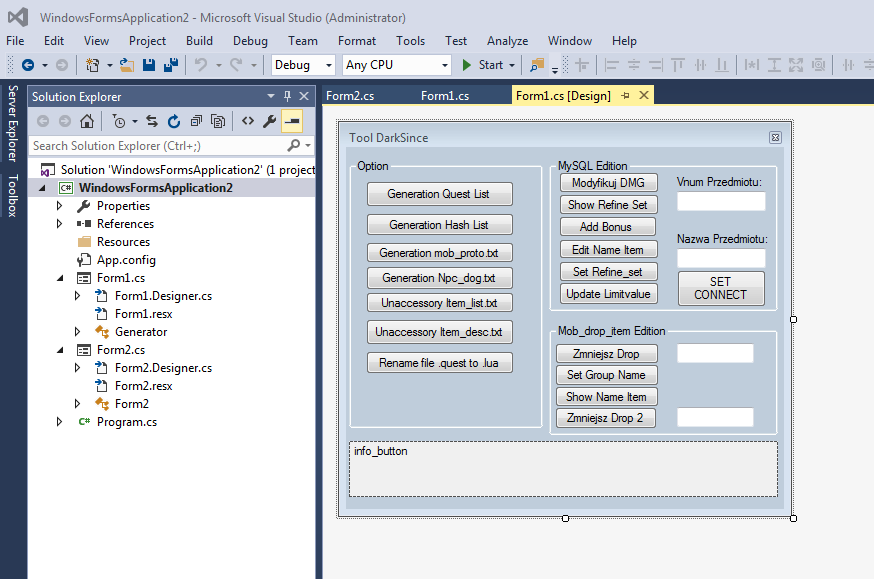Expand the Properties node
The height and width of the screenshot is (579, 874).
coord(60,206)
